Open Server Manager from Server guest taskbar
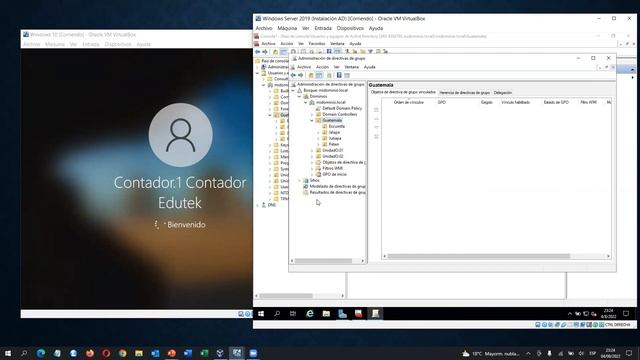The height and width of the screenshot is (360, 640). [342, 313]
